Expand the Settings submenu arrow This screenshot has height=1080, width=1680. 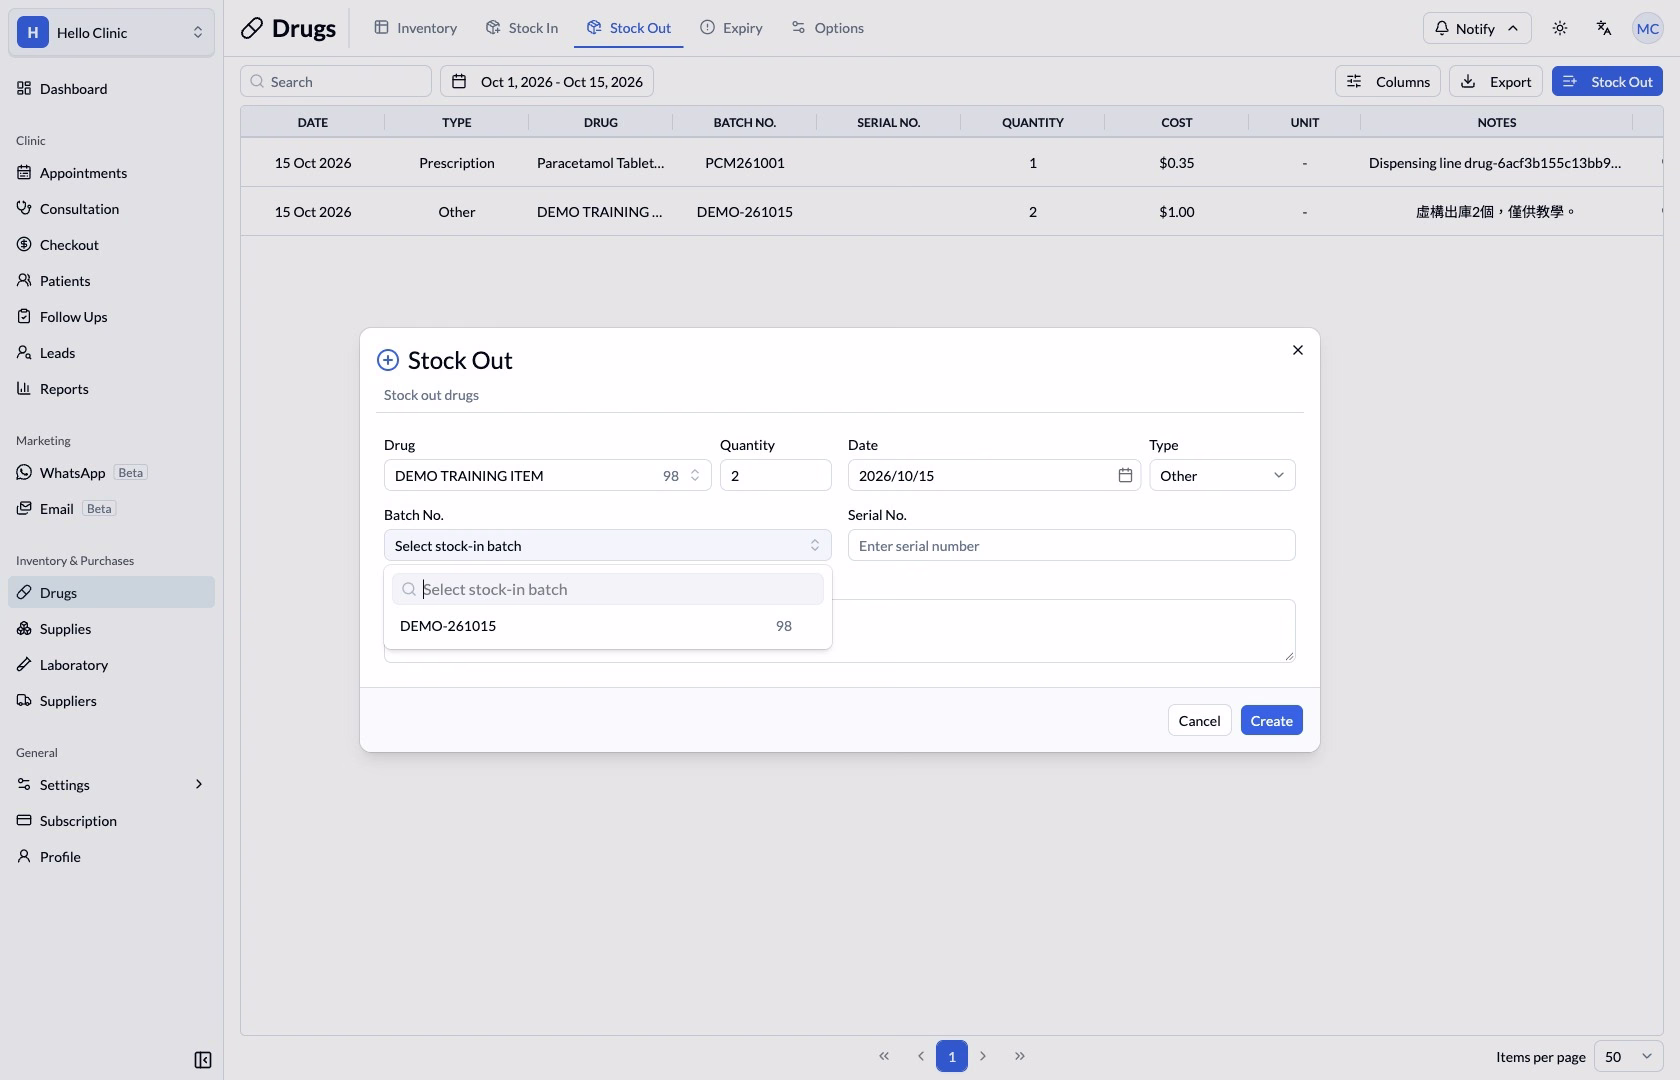click(x=199, y=785)
